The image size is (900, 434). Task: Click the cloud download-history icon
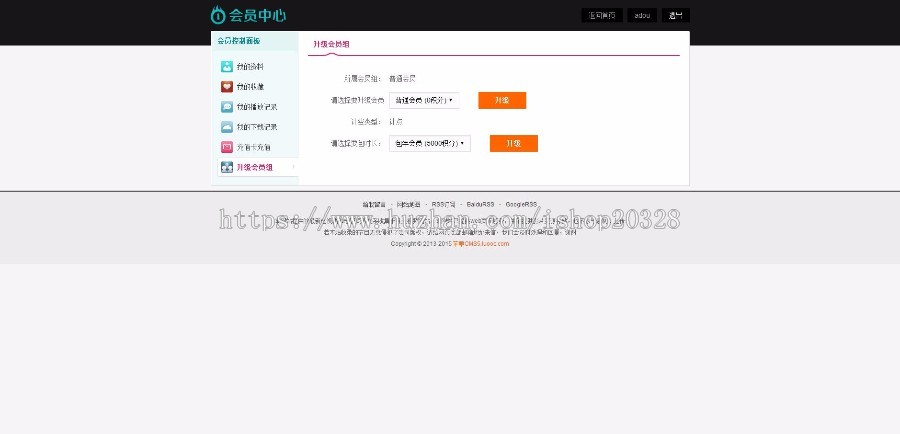pyautogui.click(x=227, y=127)
